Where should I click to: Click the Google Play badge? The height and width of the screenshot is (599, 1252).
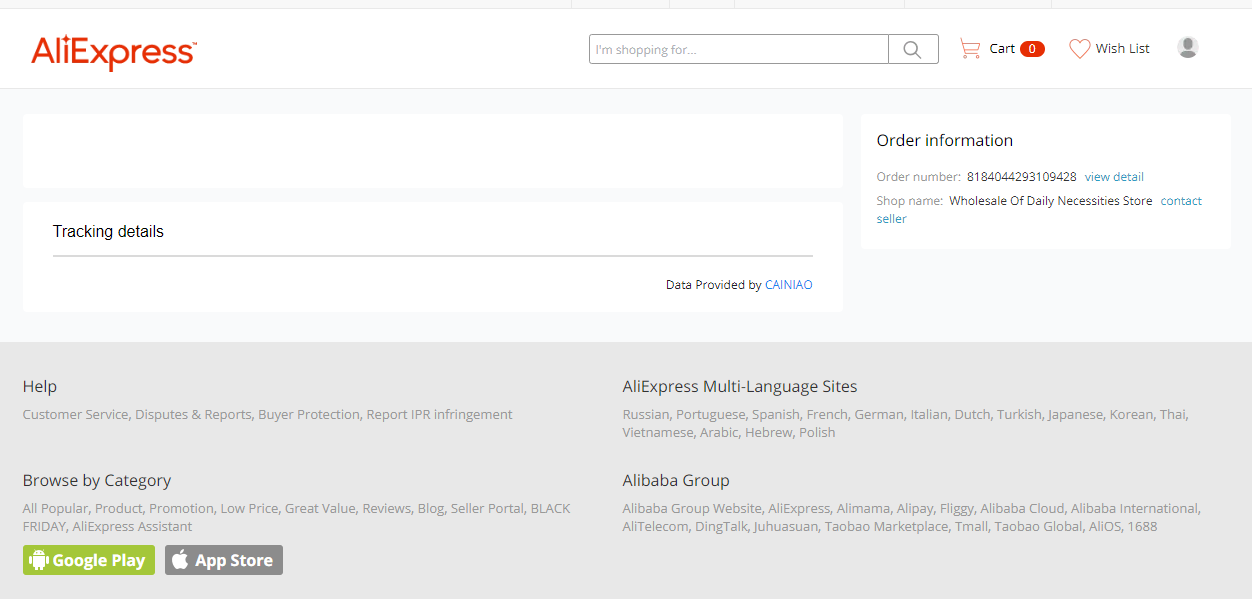pos(89,560)
